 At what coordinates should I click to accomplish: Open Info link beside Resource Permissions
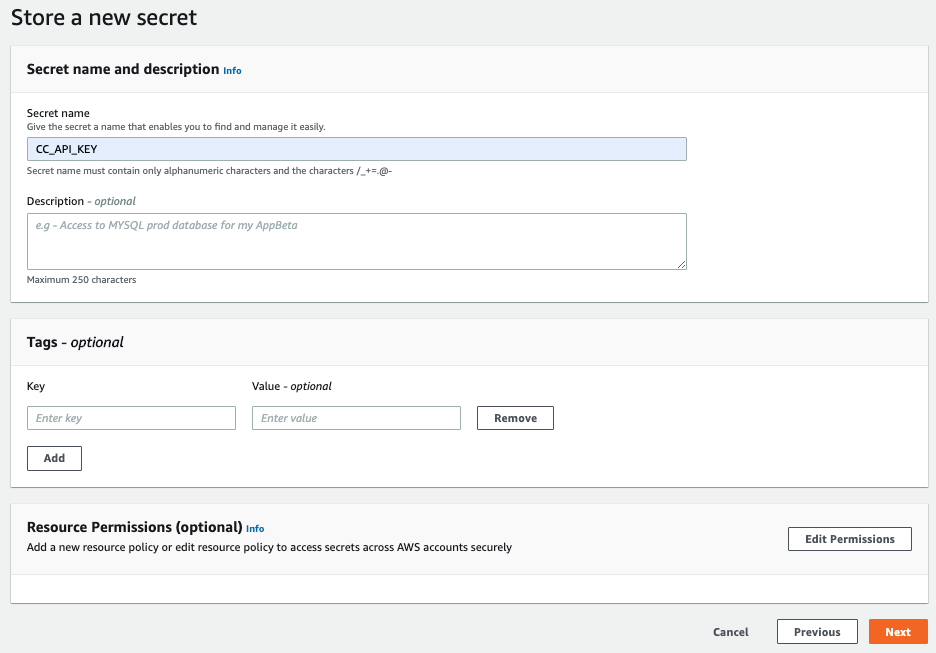255,529
